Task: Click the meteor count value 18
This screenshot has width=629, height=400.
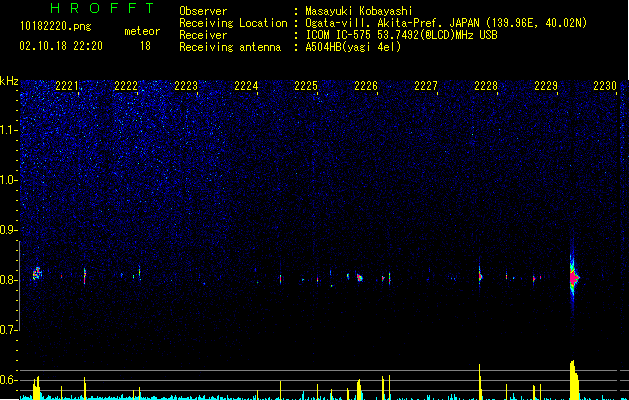Action: tap(145, 46)
